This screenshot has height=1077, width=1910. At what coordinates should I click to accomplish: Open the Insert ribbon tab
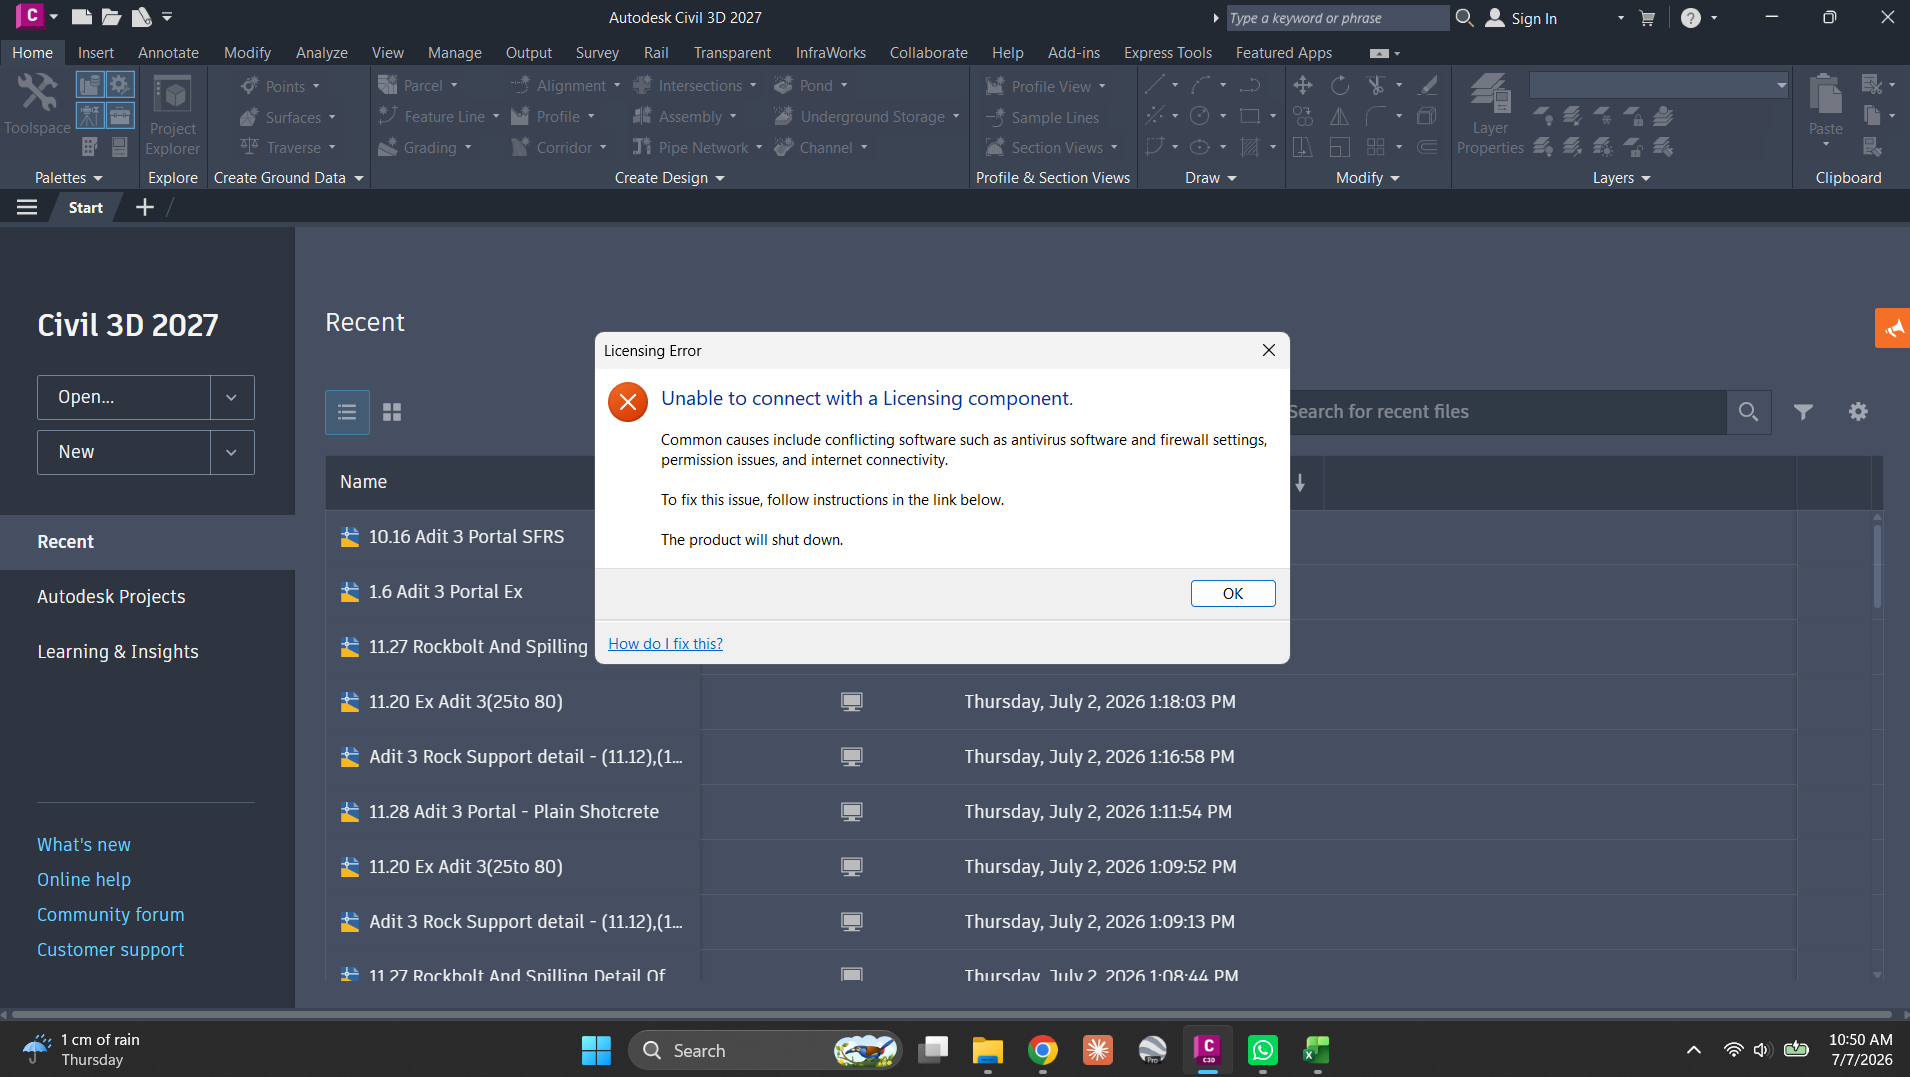click(96, 53)
